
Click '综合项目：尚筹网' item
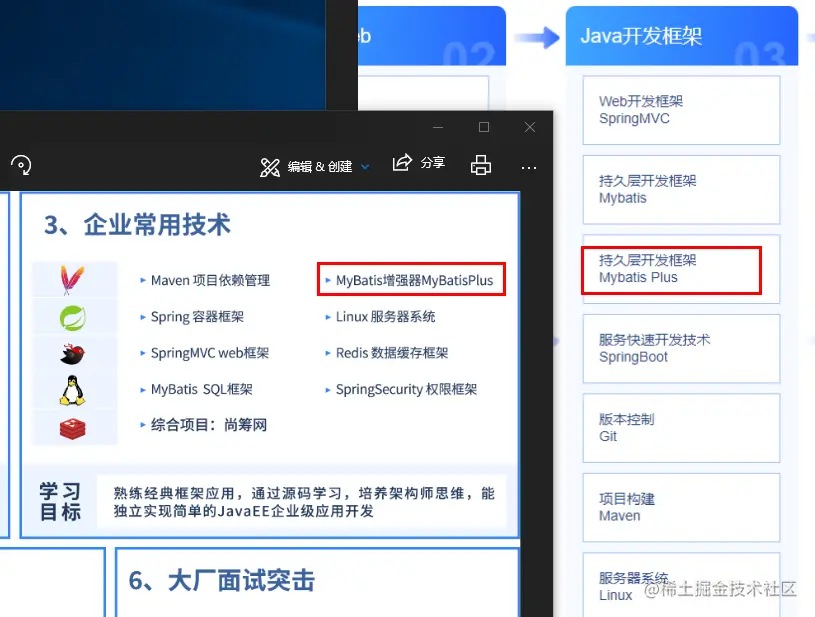pyautogui.click(x=209, y=425)
